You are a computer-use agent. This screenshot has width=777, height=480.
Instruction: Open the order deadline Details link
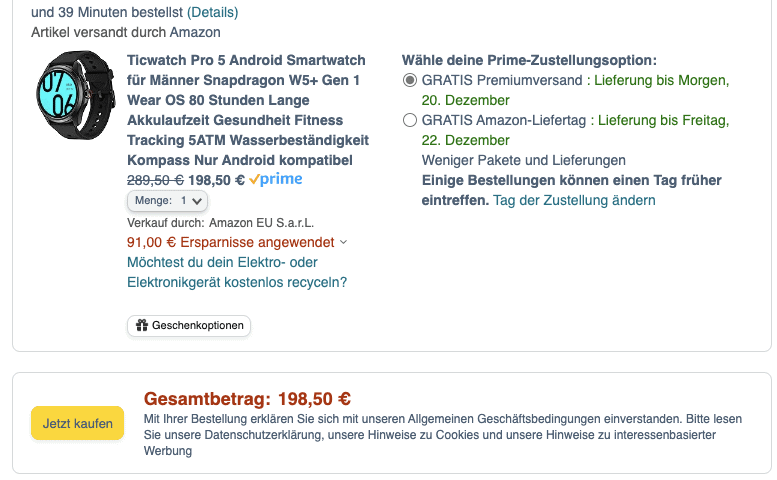point(212,13)
